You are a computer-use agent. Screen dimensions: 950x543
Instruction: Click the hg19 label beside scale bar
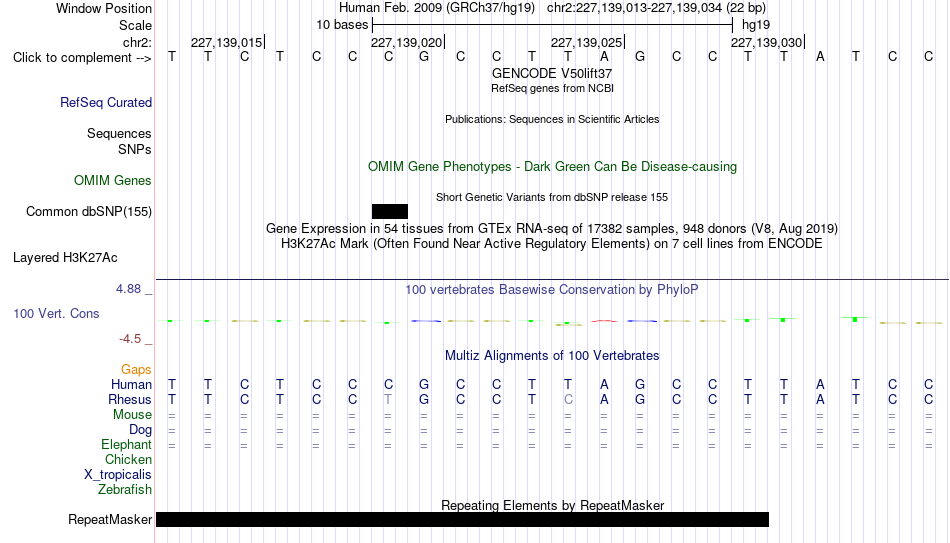click(756, 25)
